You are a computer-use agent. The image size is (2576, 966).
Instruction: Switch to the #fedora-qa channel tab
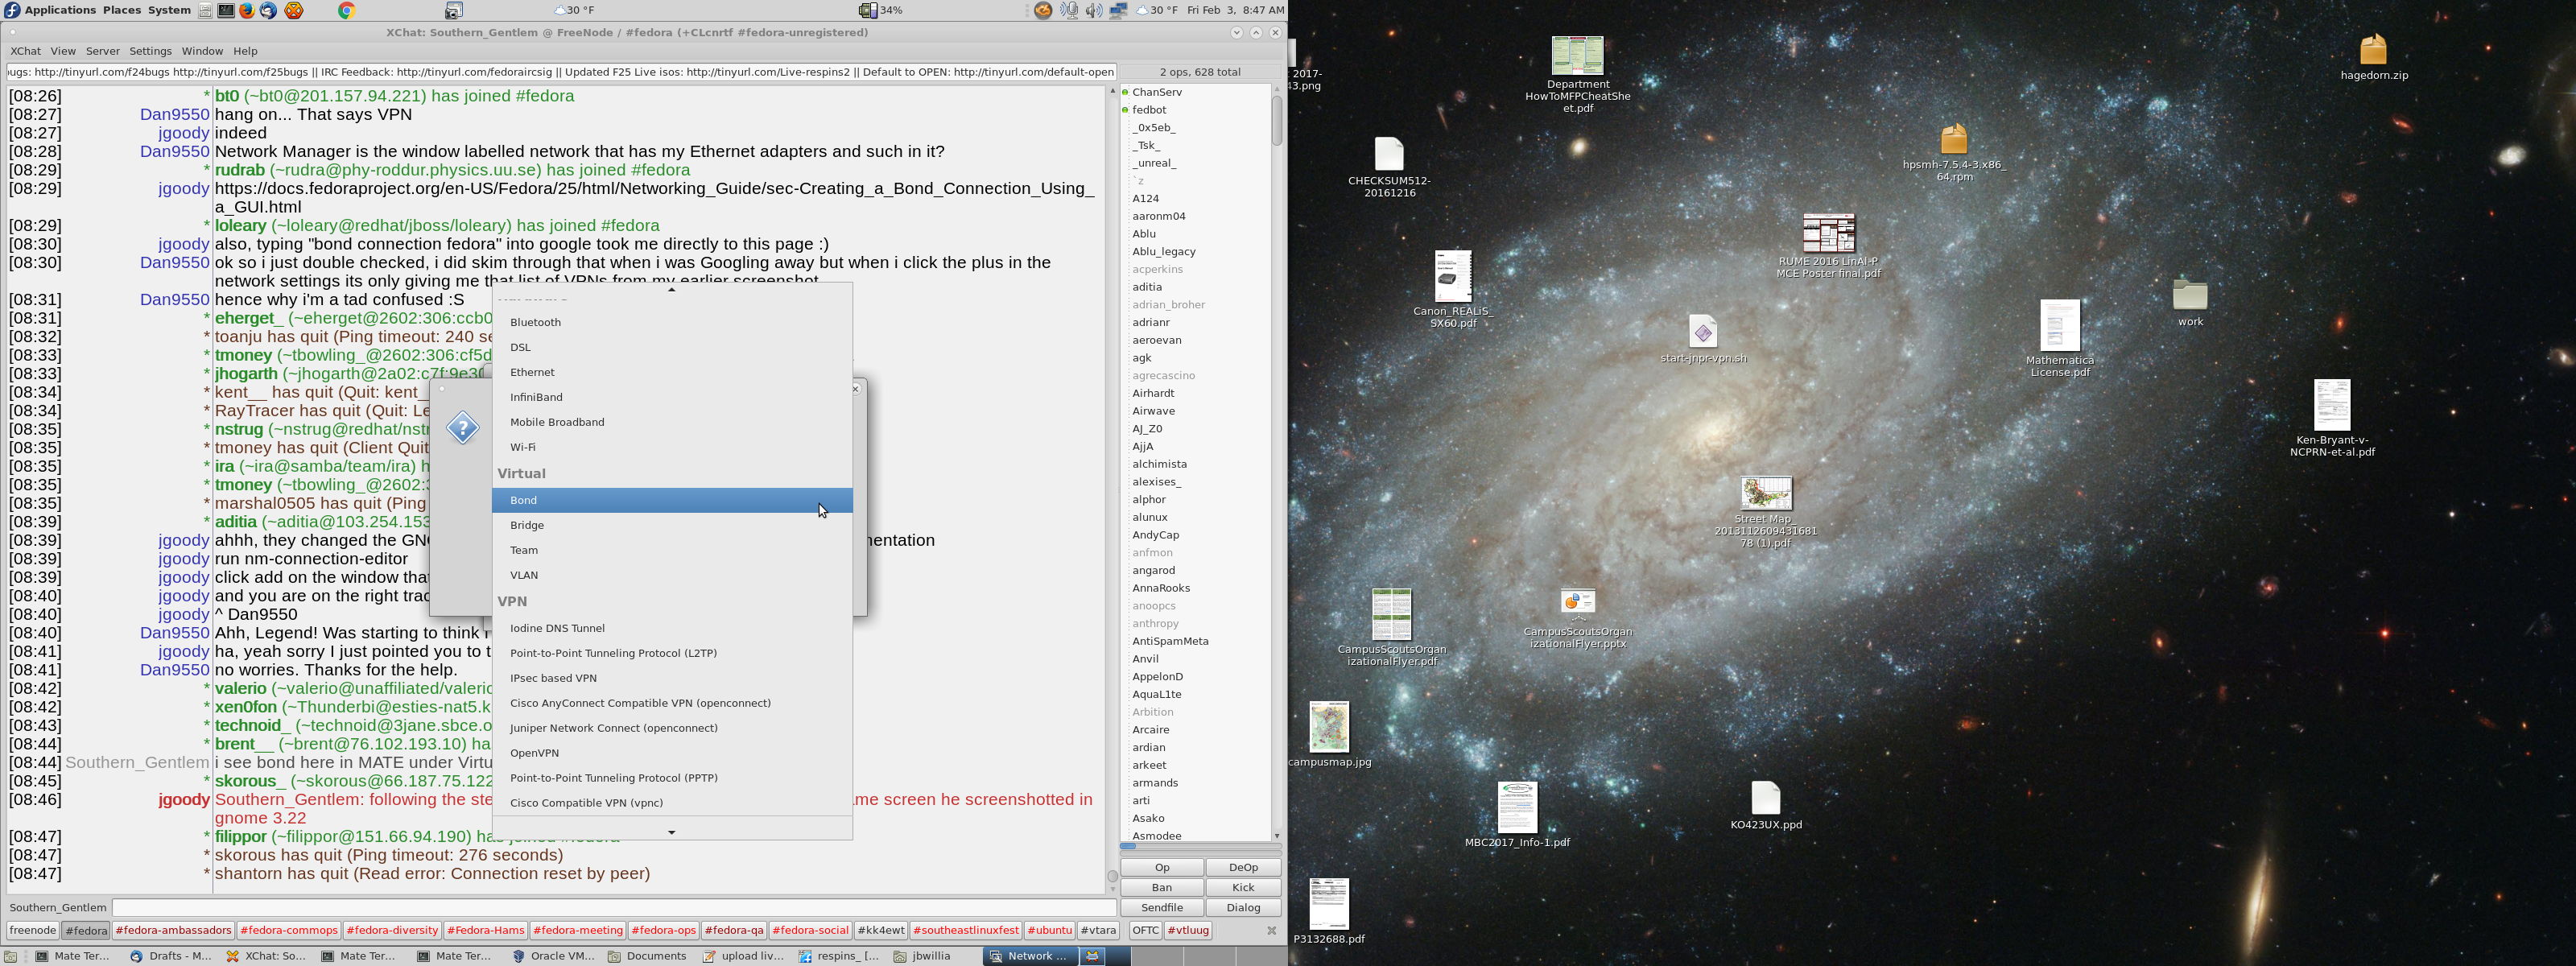(734, 930)
